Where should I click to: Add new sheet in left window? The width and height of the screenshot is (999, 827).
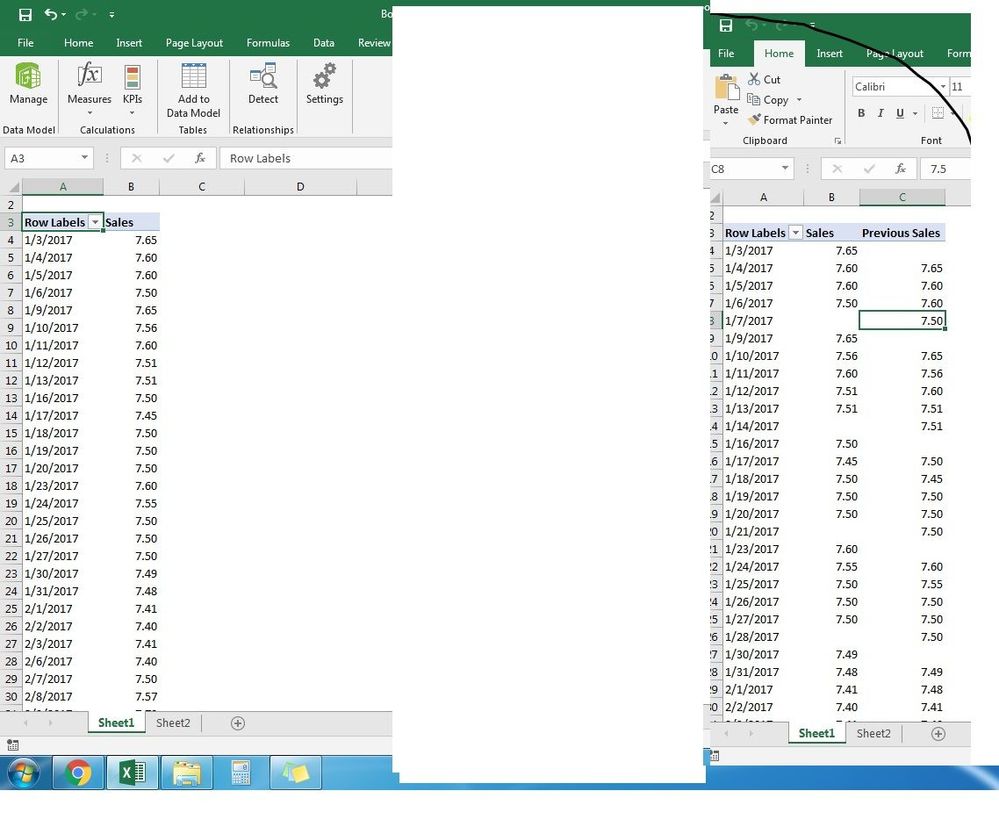(x=238, y=723)
